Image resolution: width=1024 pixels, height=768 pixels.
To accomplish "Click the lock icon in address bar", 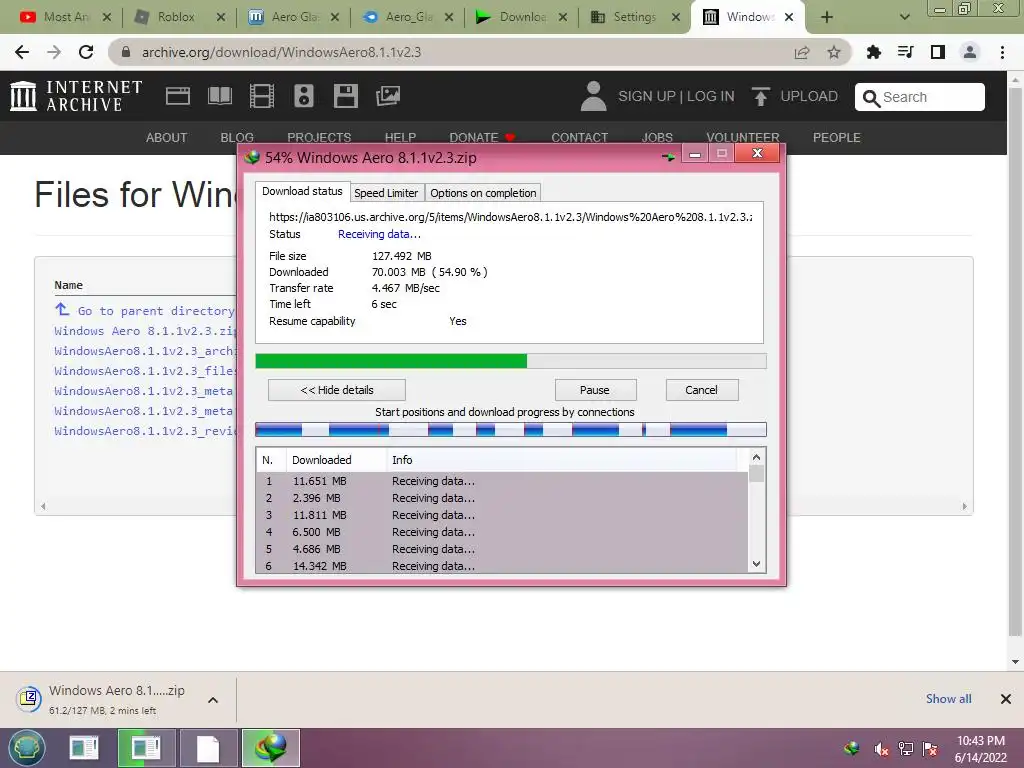I will (126, 52).
